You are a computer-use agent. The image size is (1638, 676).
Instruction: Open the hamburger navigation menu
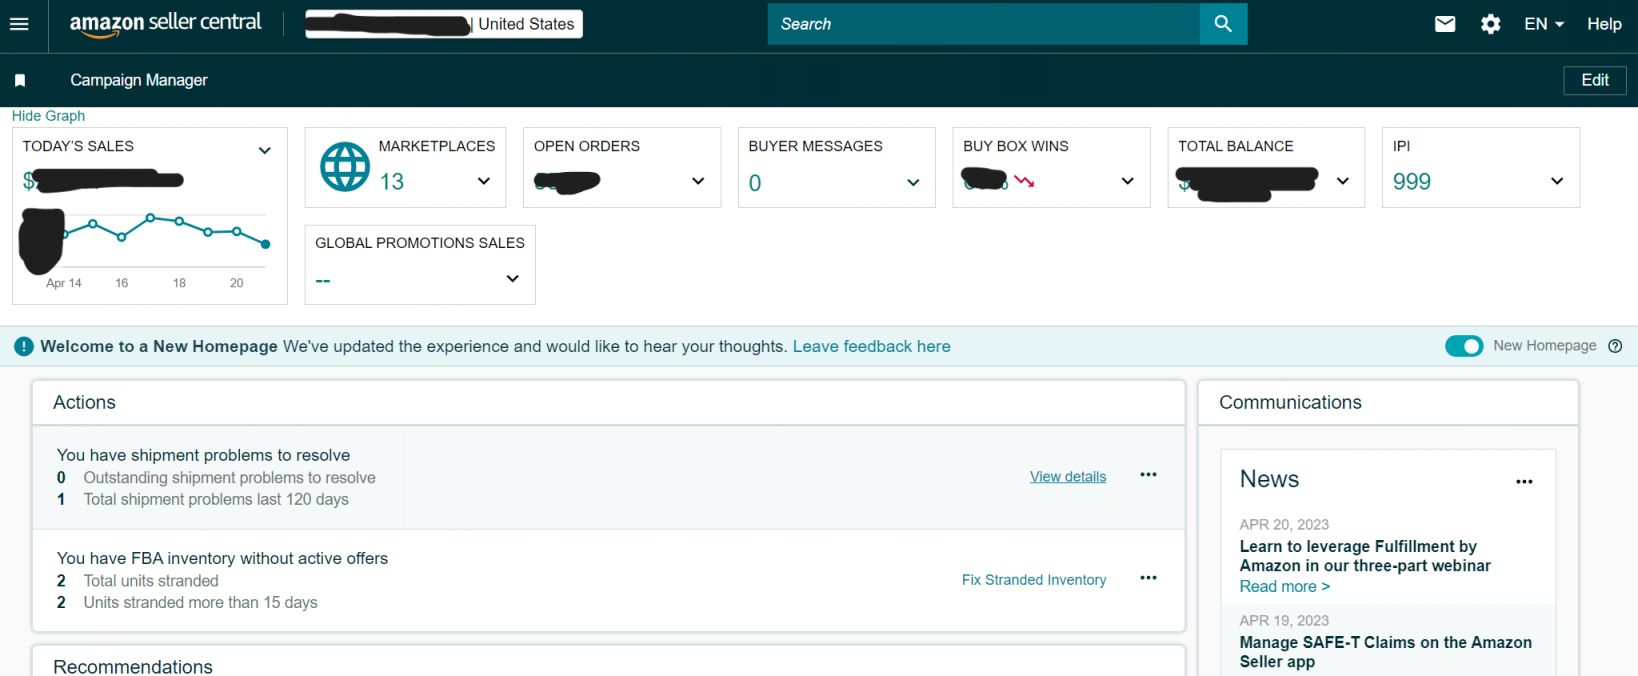point(19,24)
